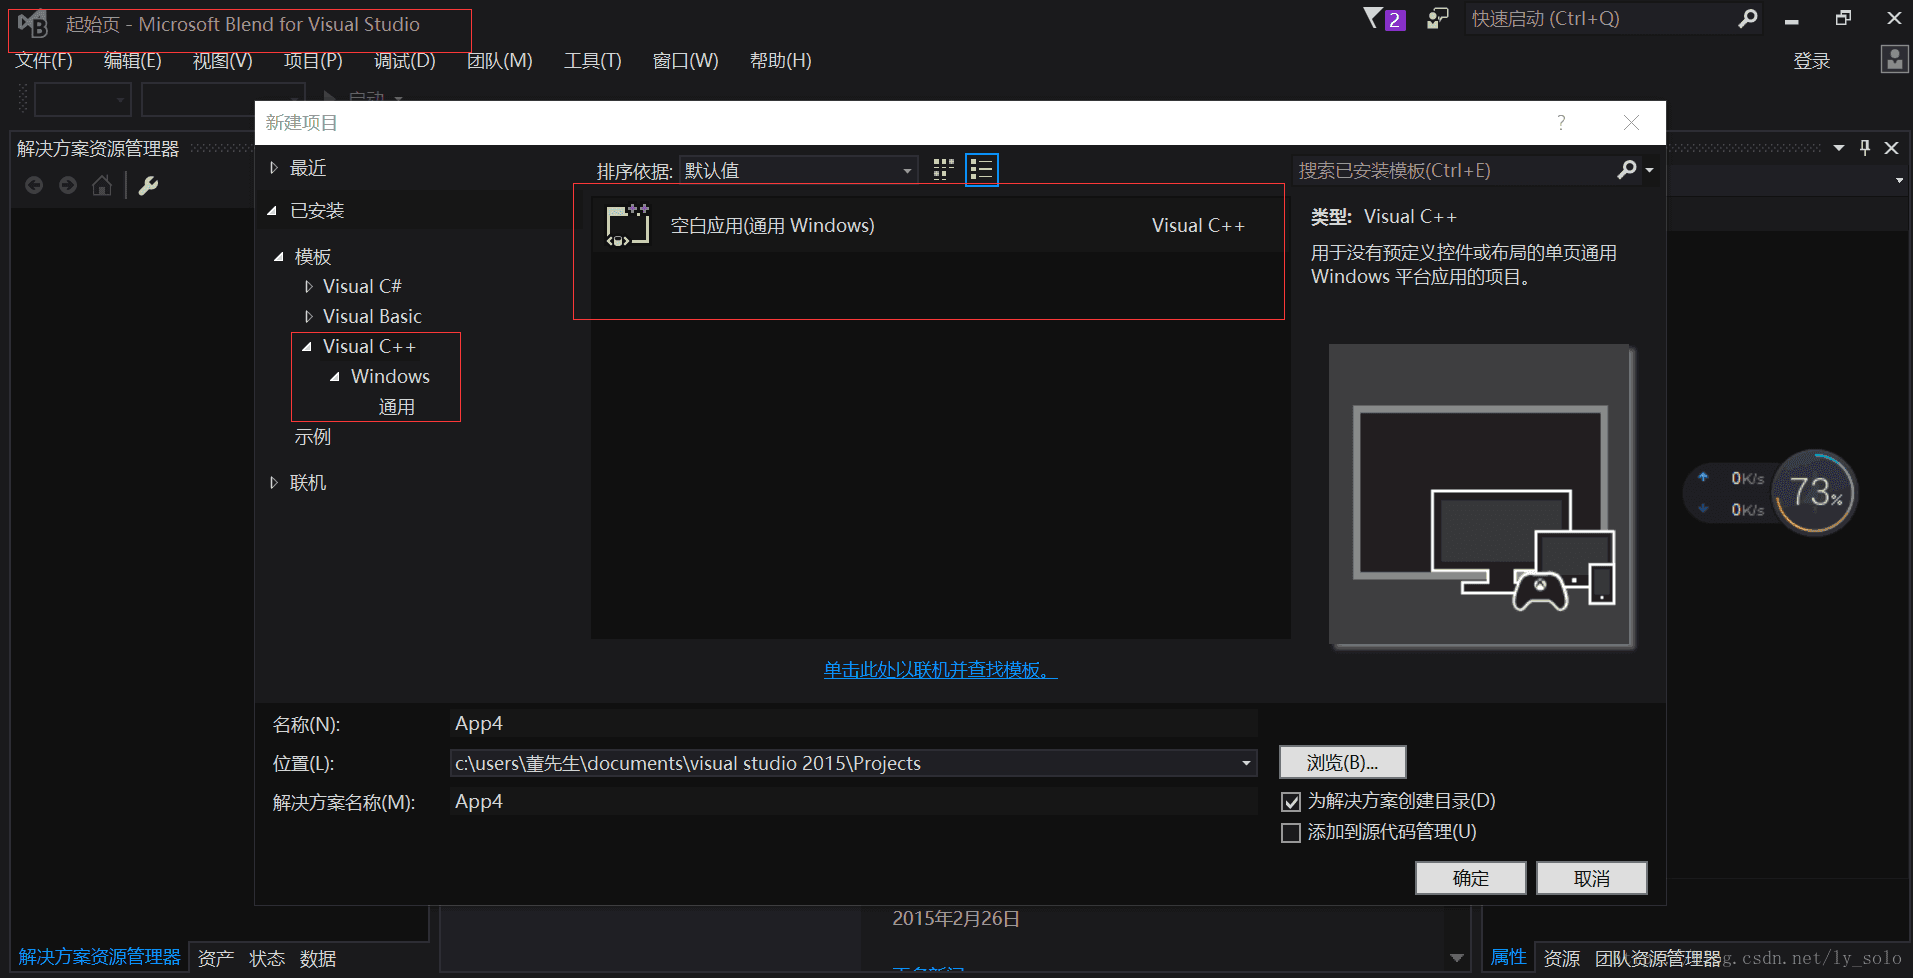Open the 工具(T) menu
The image size is (1913, 978).
click(593, 61)
